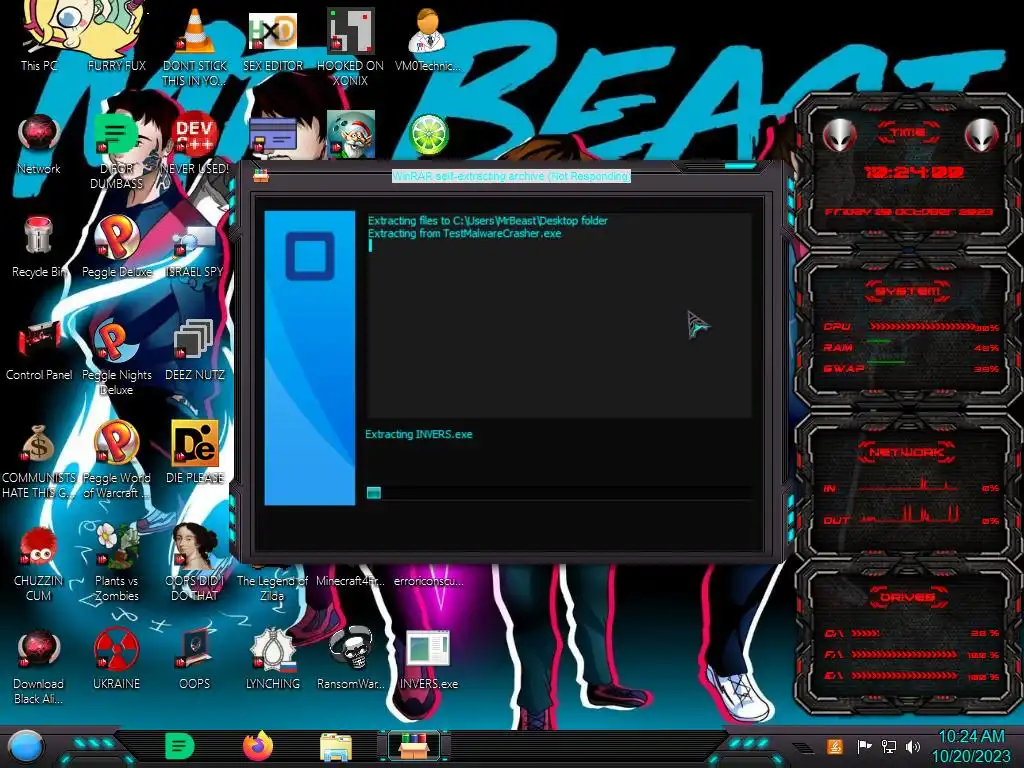Open Download Black Ali... shortcut

click(39, 666)
